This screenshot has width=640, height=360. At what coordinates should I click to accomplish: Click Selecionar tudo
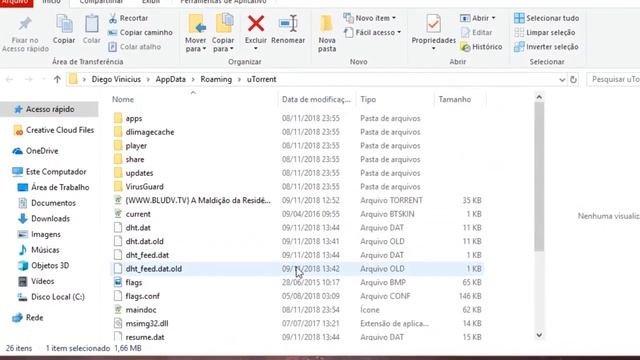tap(547, 18)
